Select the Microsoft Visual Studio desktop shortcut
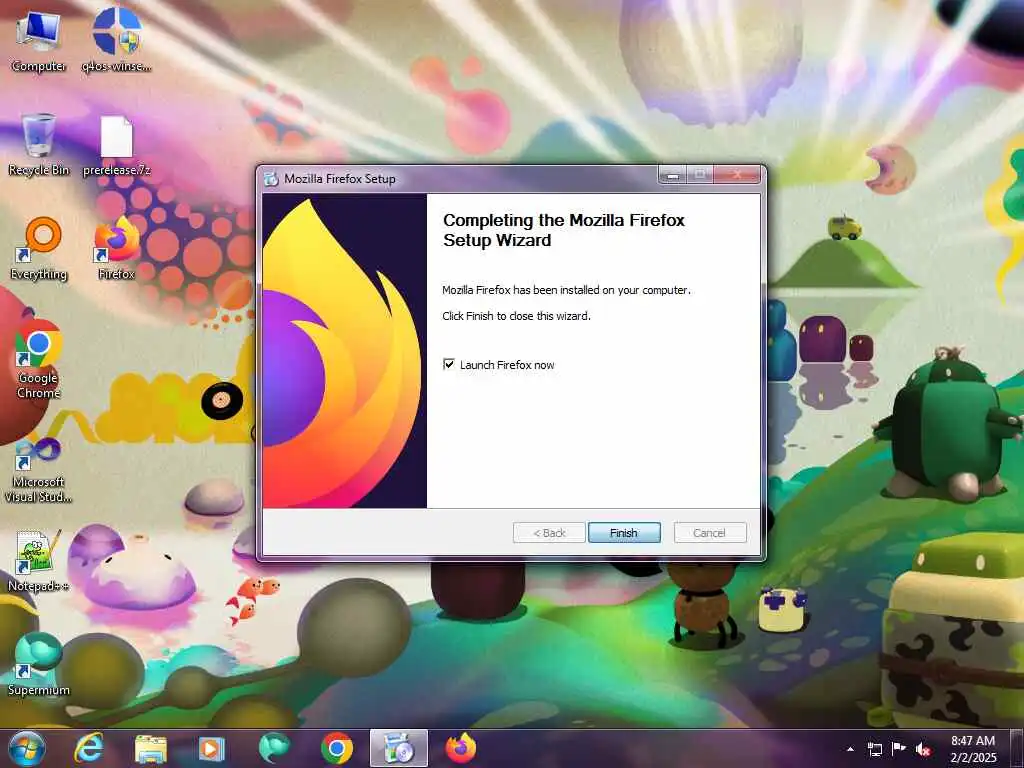 [x=39, y=471]
